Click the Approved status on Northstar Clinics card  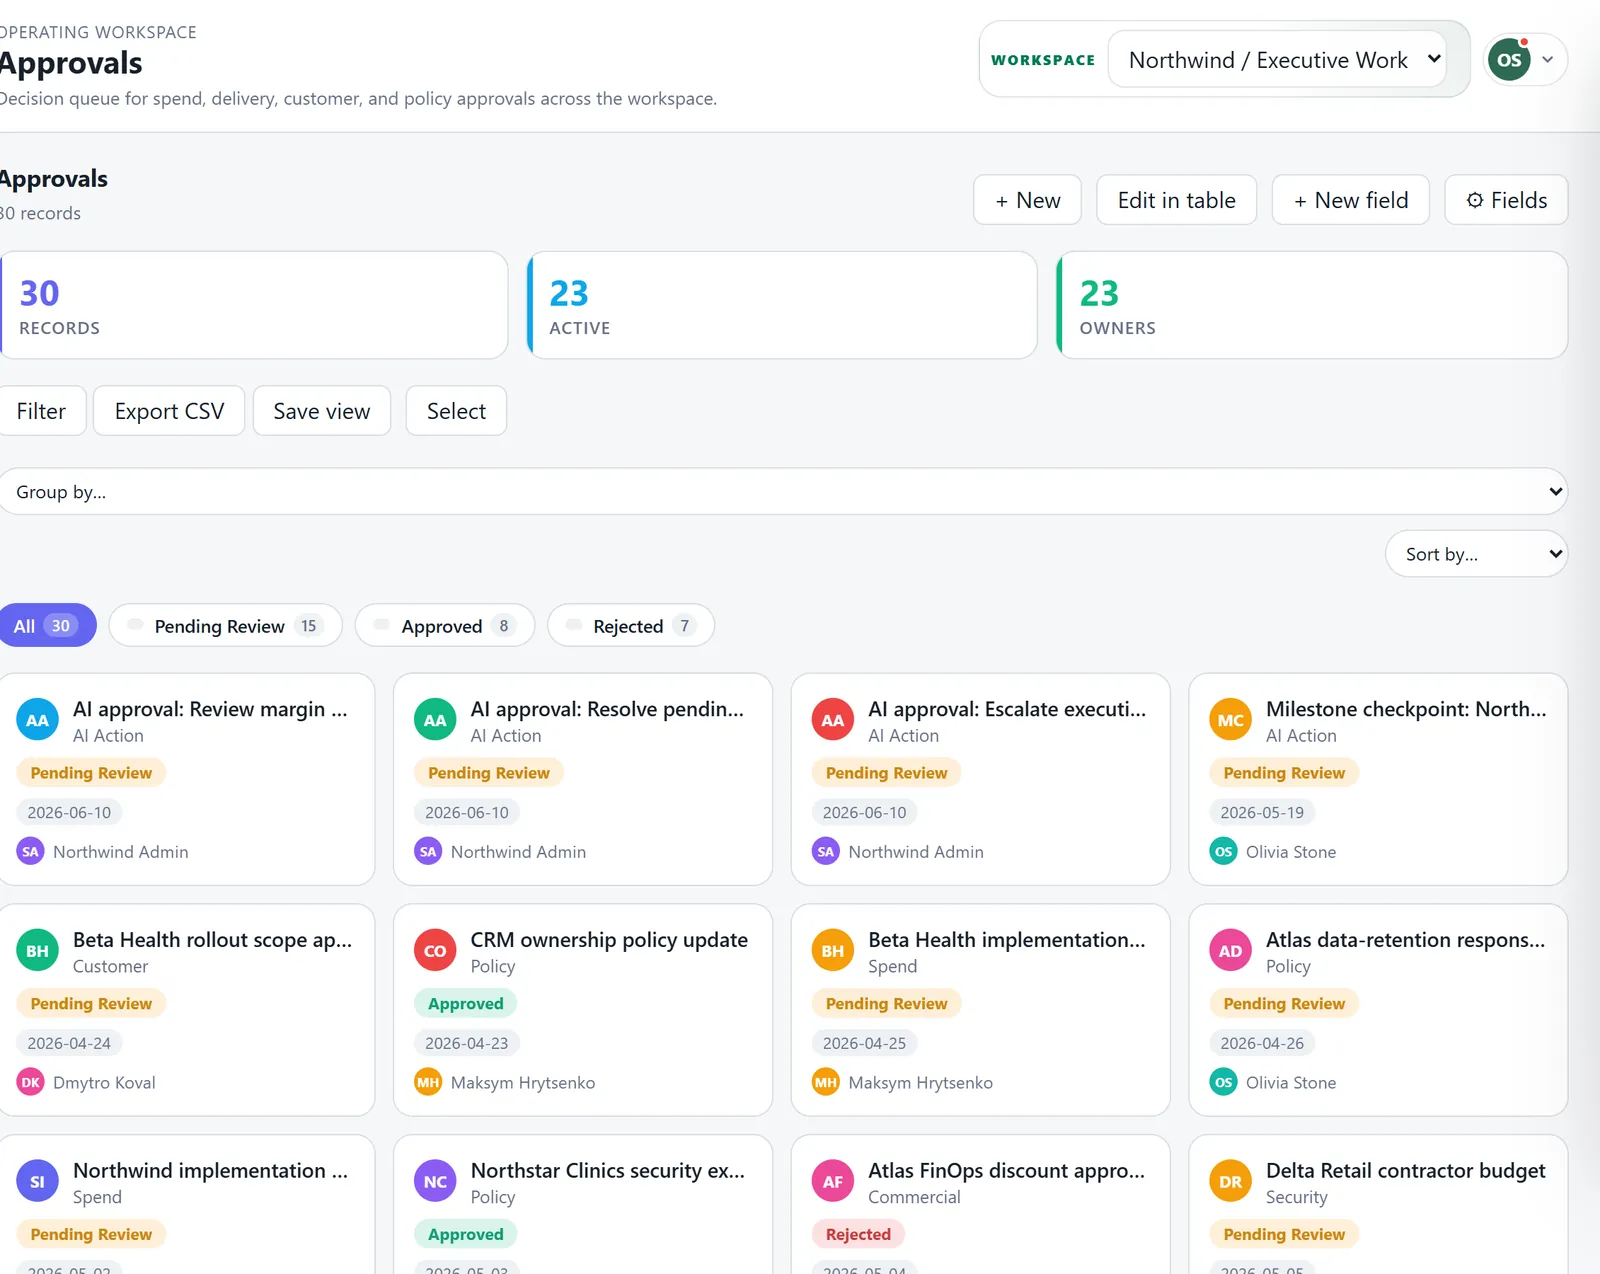(x=466, y=1234)
